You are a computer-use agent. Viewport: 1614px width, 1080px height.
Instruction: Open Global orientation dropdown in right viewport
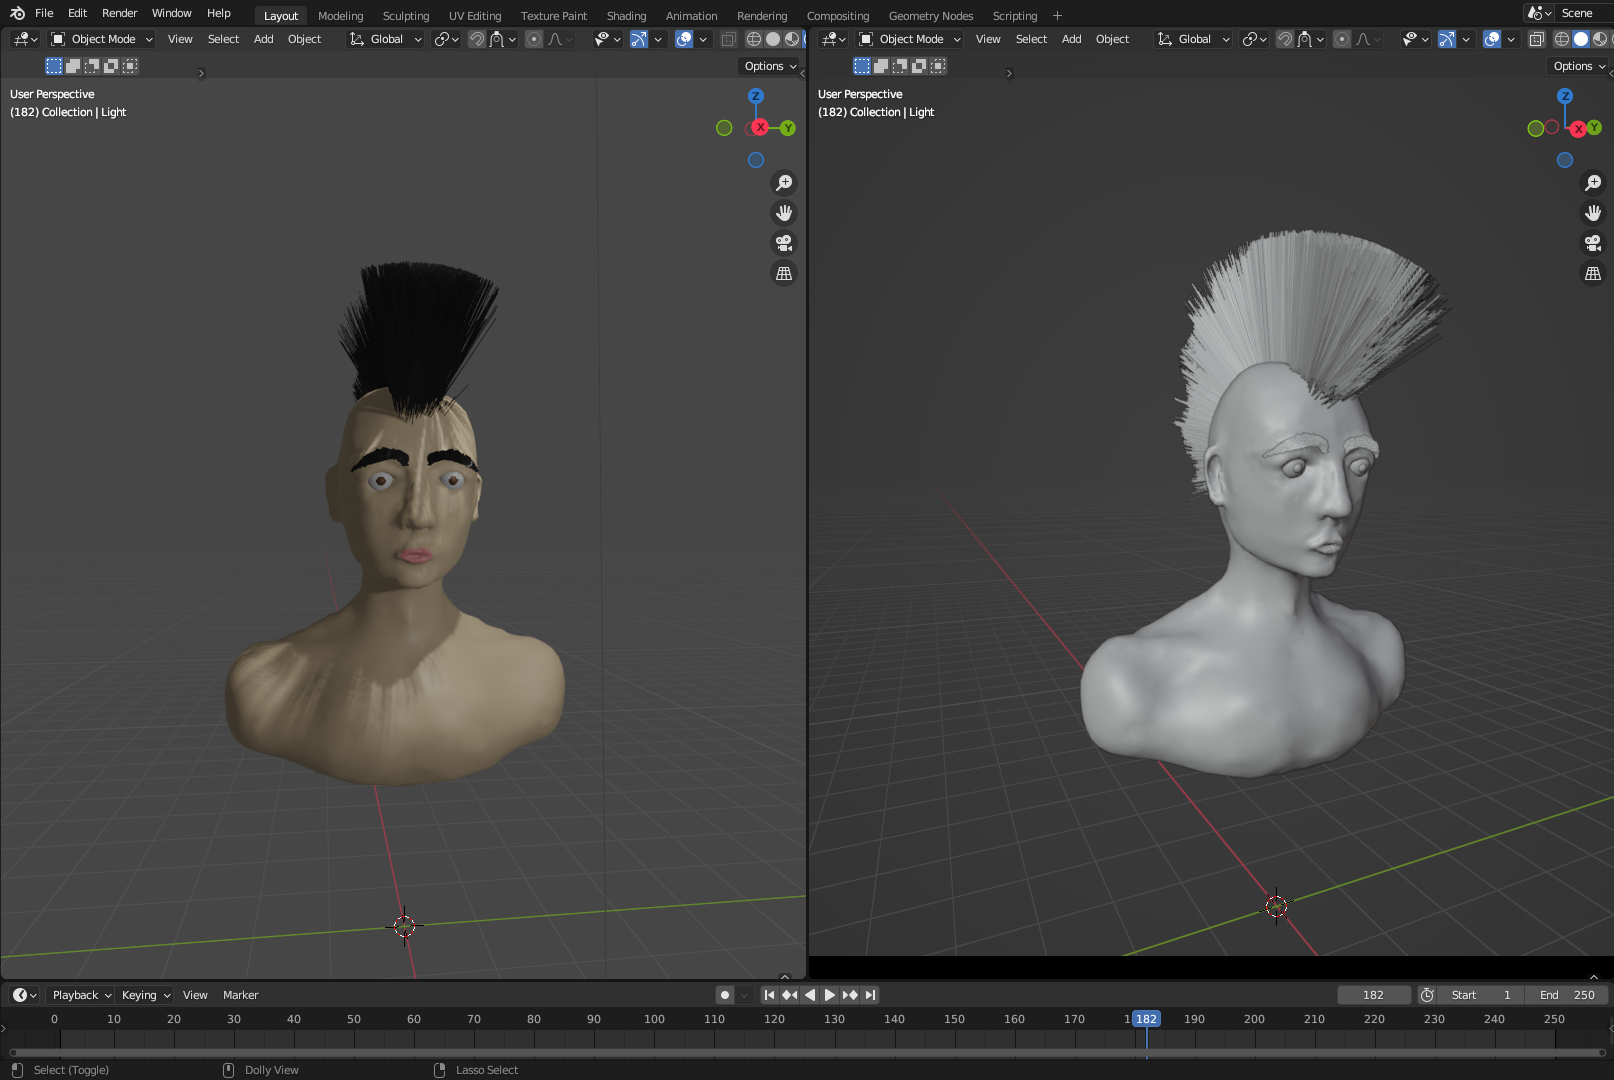[x=1193, y=39]
